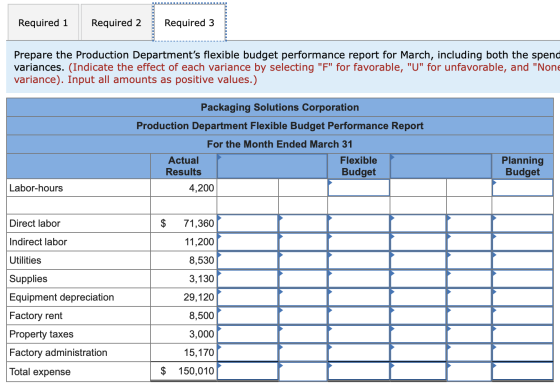
Task: Click Equipment depreciation Planning Budget input cell
Action: [522, 298]
